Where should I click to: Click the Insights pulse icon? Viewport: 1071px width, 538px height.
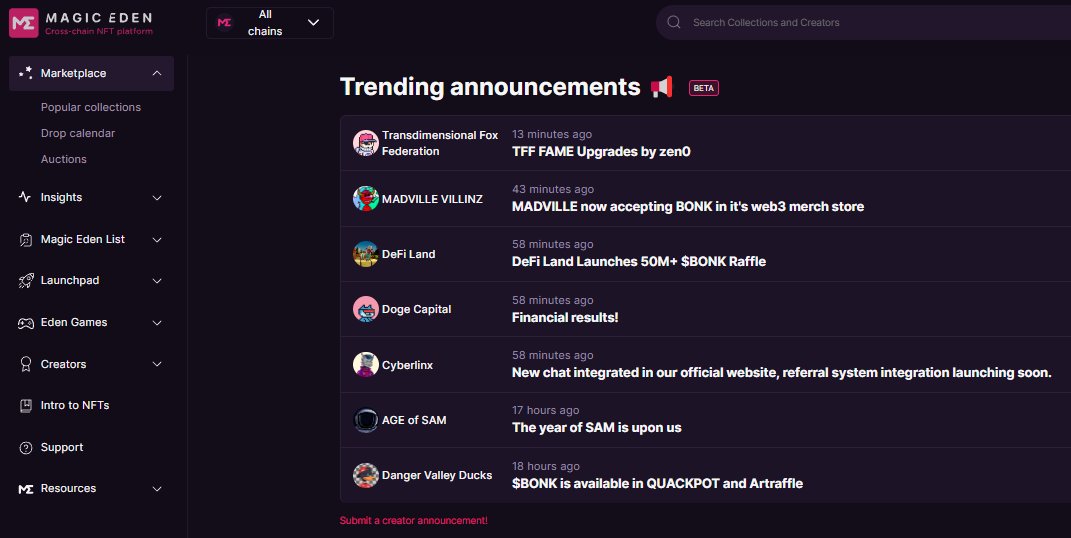[x=25, y=197]
